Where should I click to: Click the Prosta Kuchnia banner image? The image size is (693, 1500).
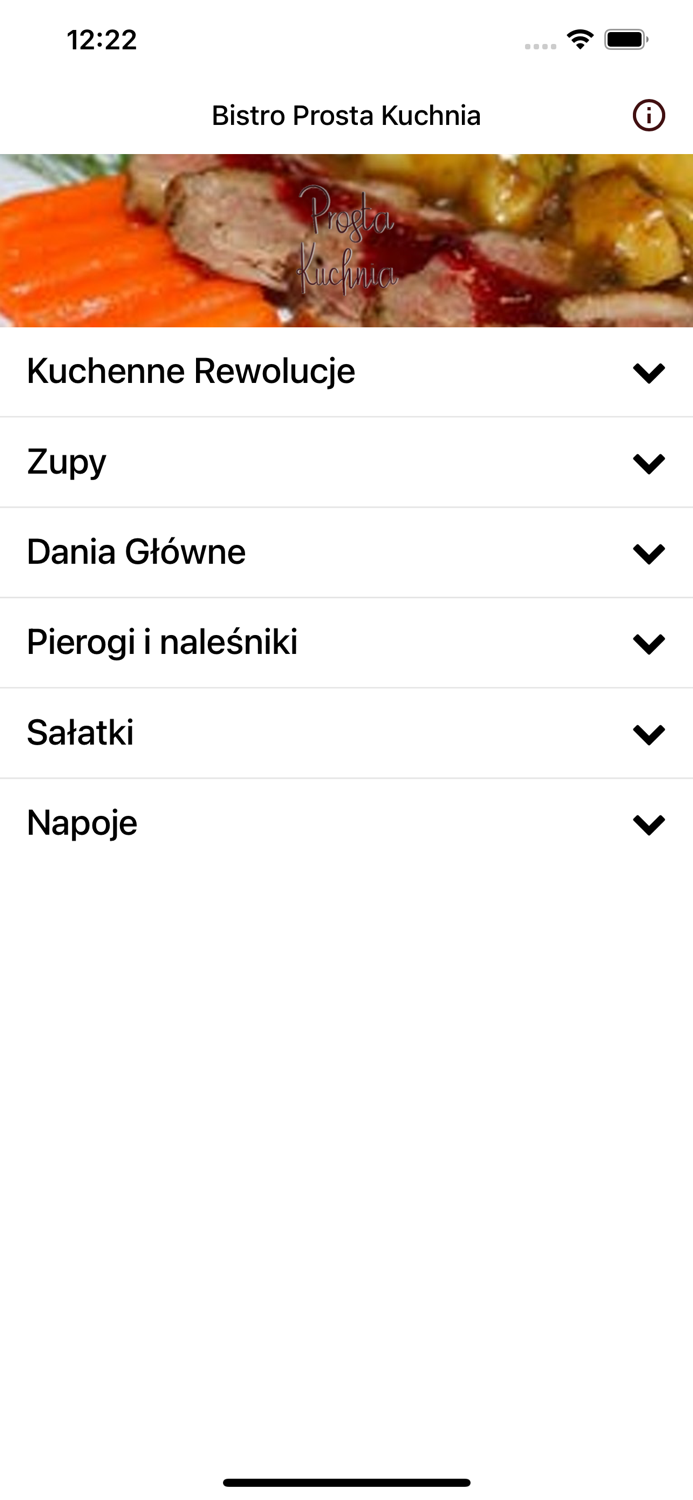tap(346, 240)
